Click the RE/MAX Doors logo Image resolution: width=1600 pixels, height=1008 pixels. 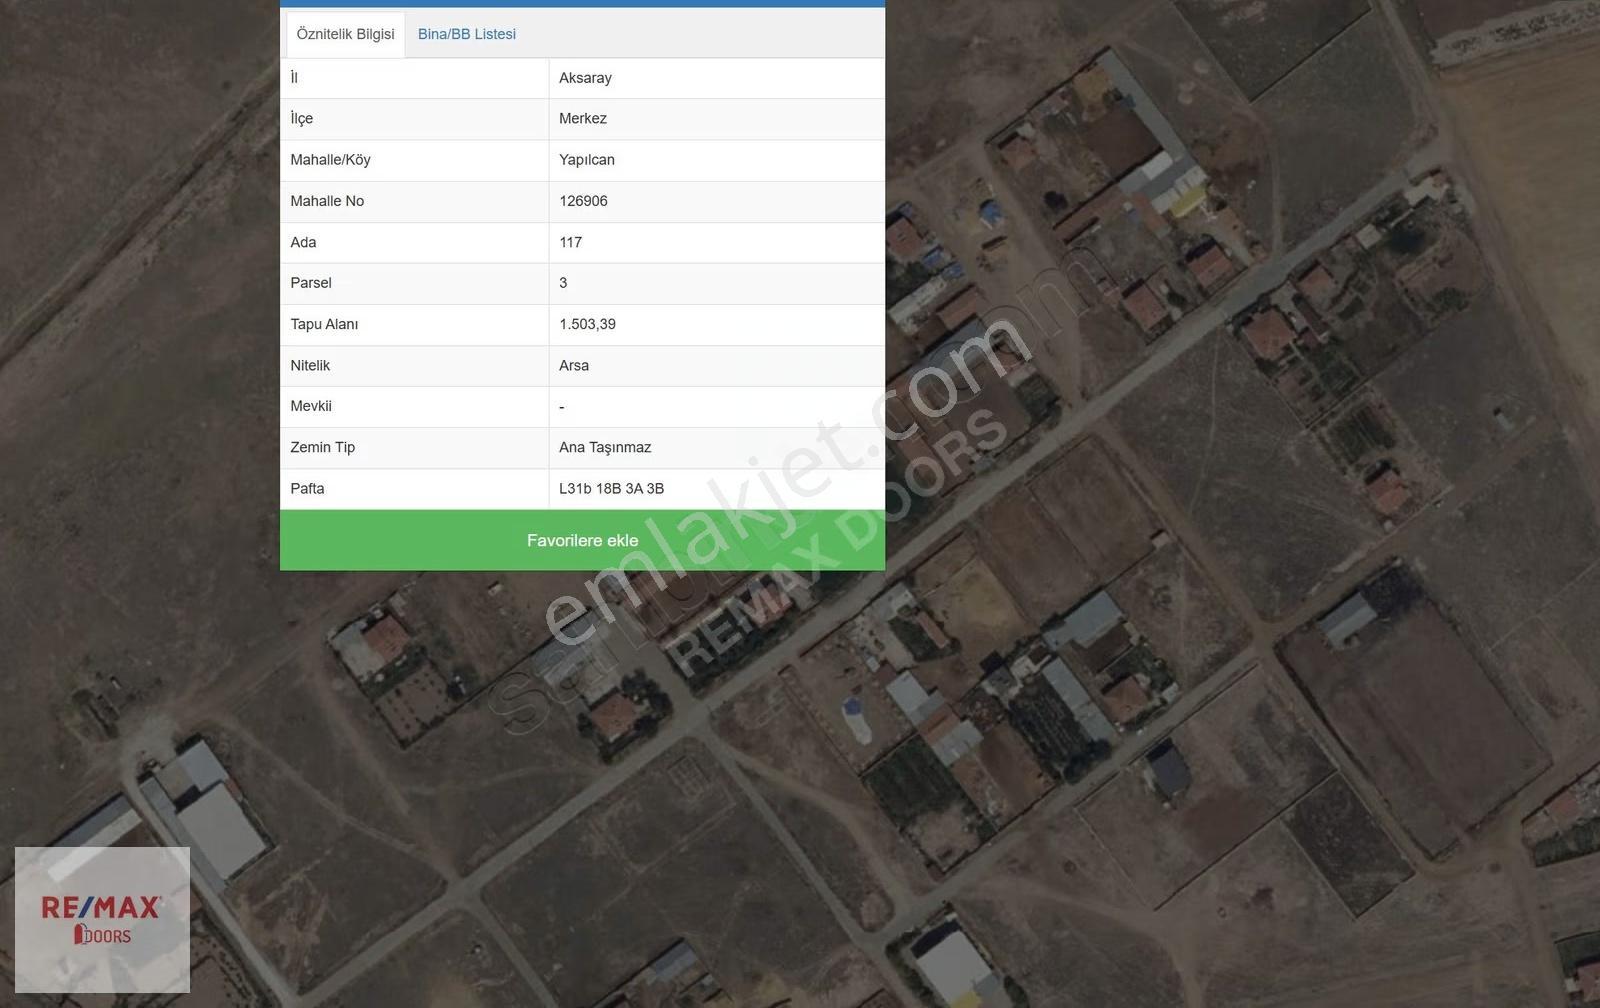102,920
